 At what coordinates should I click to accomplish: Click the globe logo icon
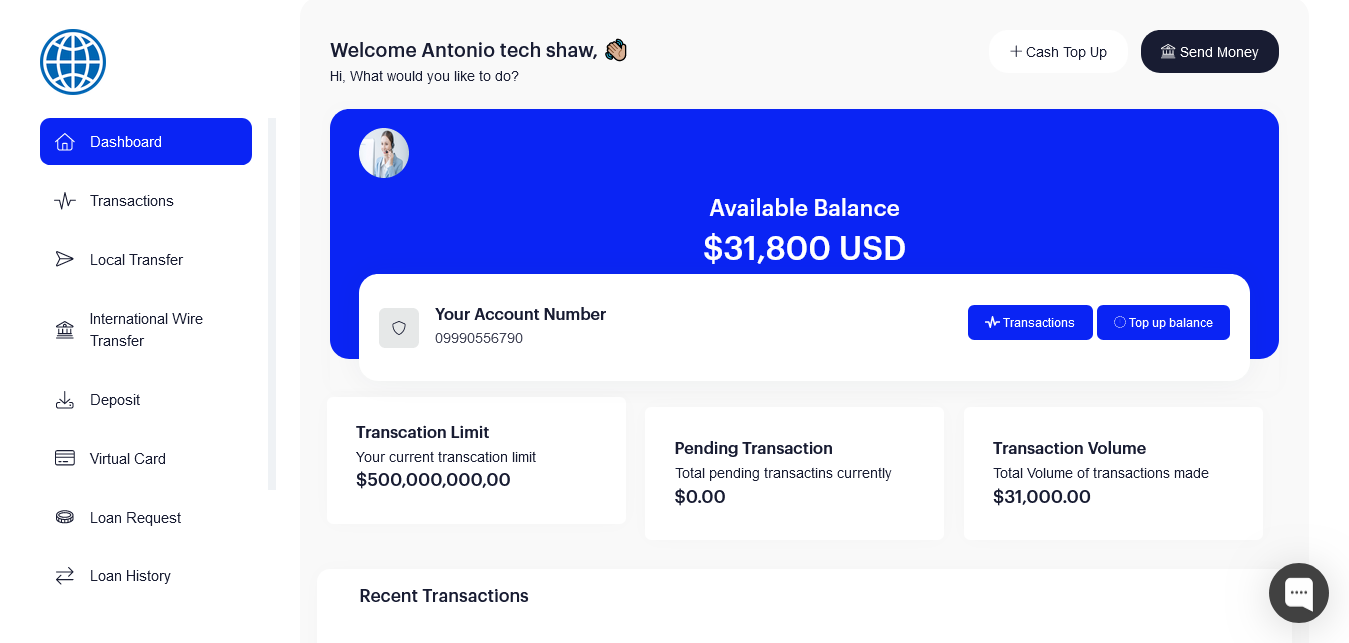tap(73, 62)
